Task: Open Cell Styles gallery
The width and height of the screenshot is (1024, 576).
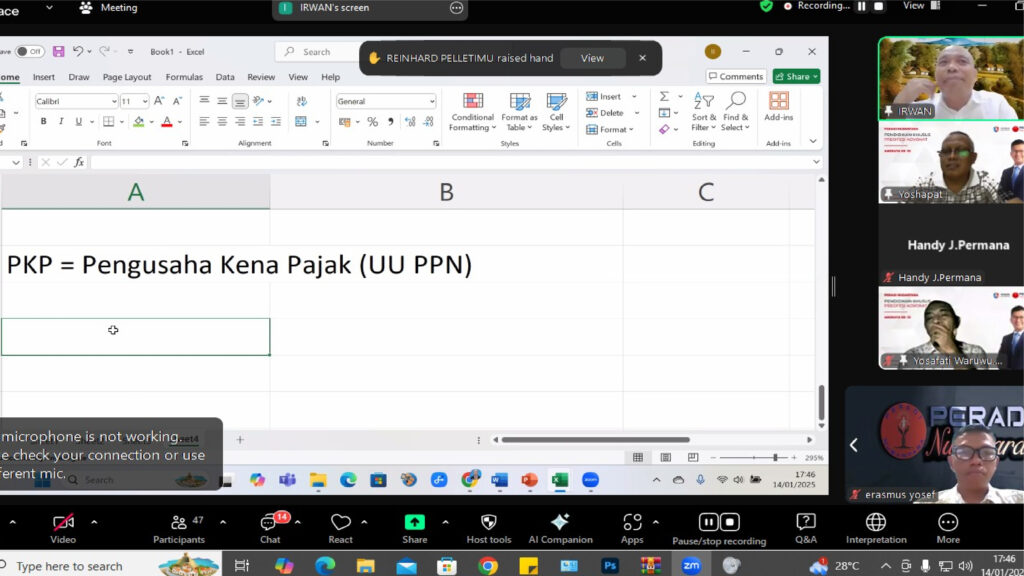Action: point(556,112)
